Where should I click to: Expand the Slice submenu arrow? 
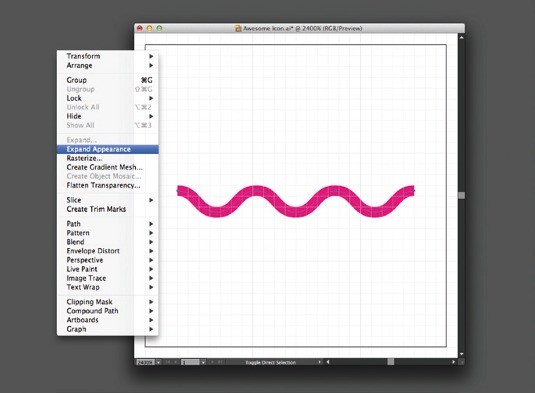click(x=151, y=200)
